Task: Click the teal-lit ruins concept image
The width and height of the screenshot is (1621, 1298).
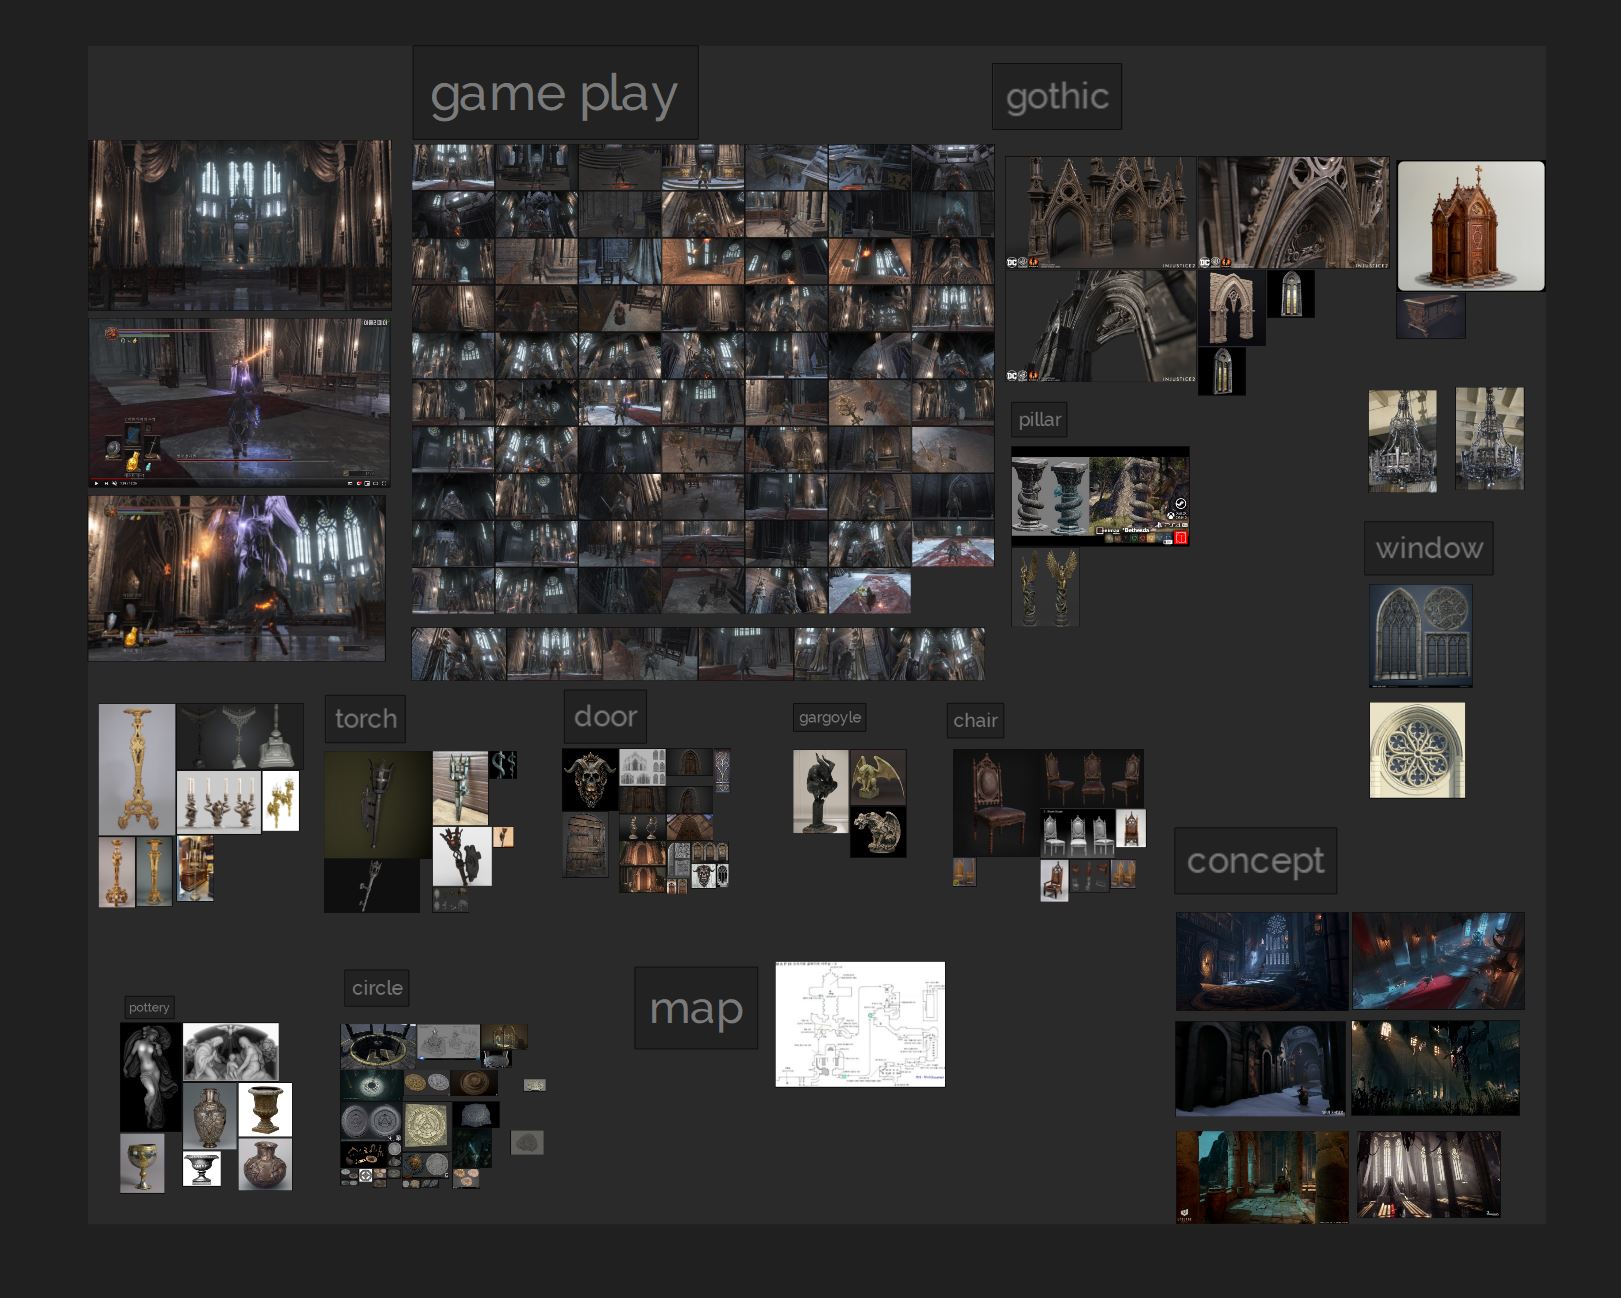Action: pos(1262,1177)
